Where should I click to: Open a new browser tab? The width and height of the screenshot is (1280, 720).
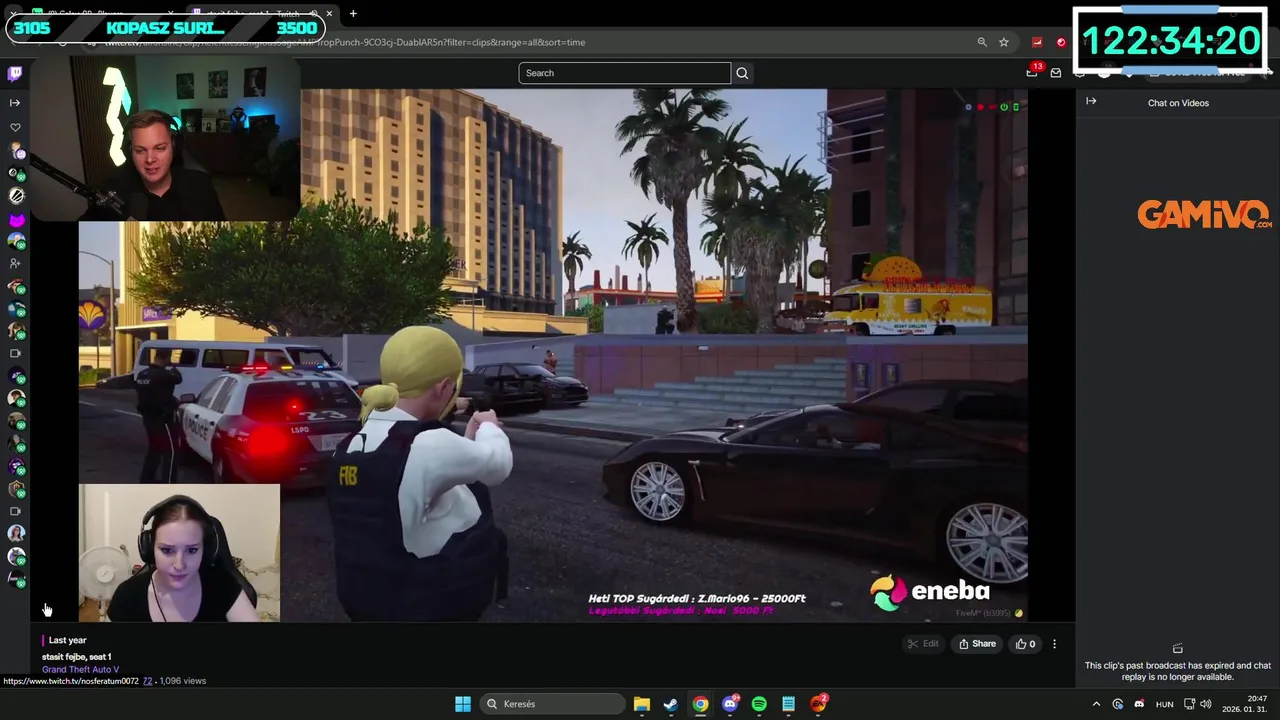click(x=353, y=14)
